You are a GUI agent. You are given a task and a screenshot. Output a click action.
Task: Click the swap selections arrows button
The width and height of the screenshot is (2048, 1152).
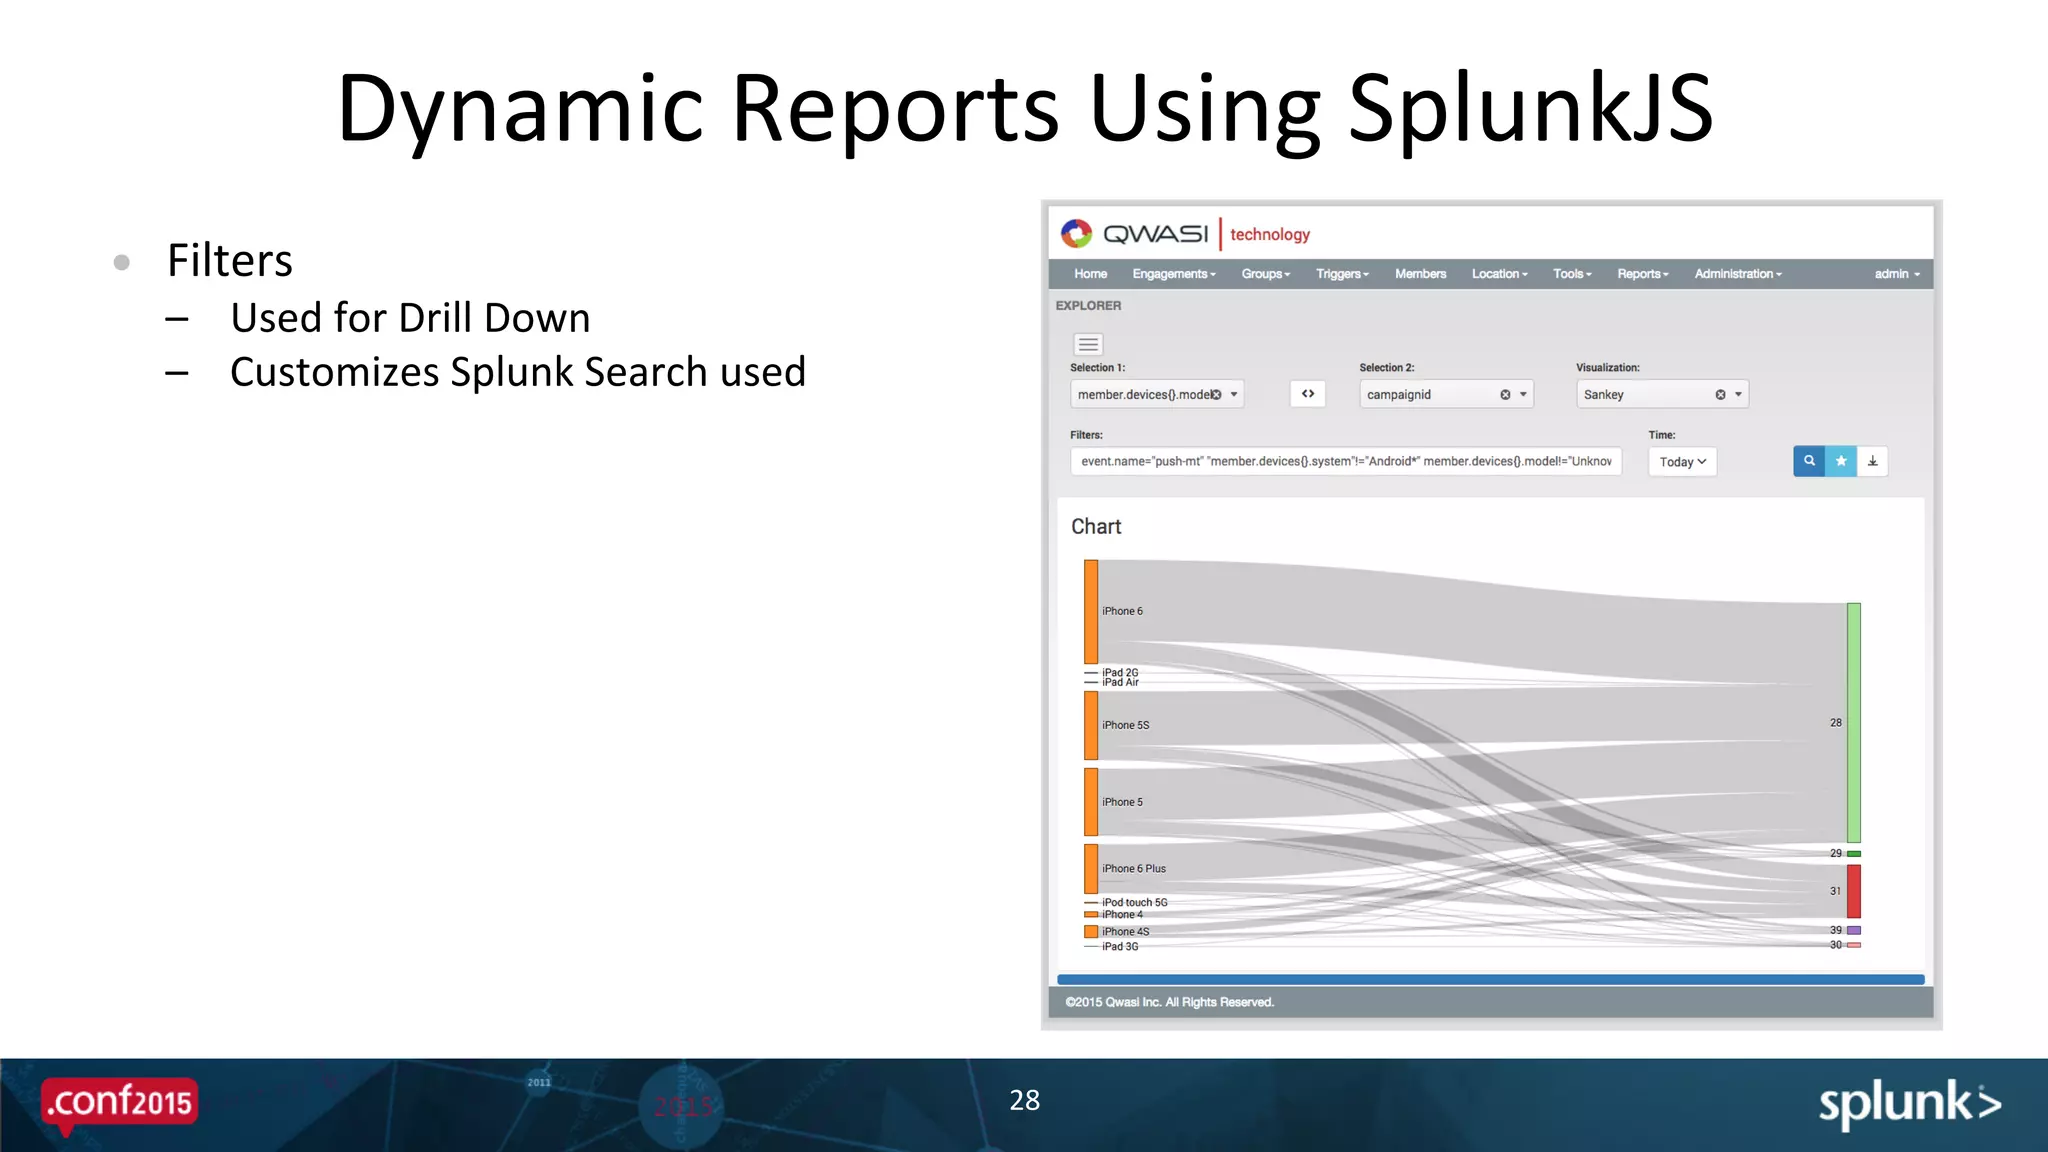coord(1308,394)
